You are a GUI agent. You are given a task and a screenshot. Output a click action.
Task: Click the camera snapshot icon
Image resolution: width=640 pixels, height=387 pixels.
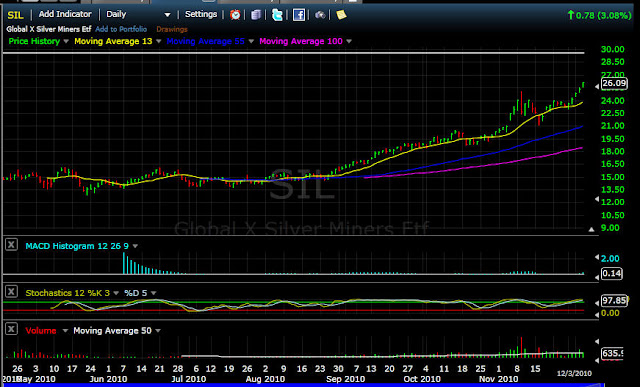pos(320,15)
